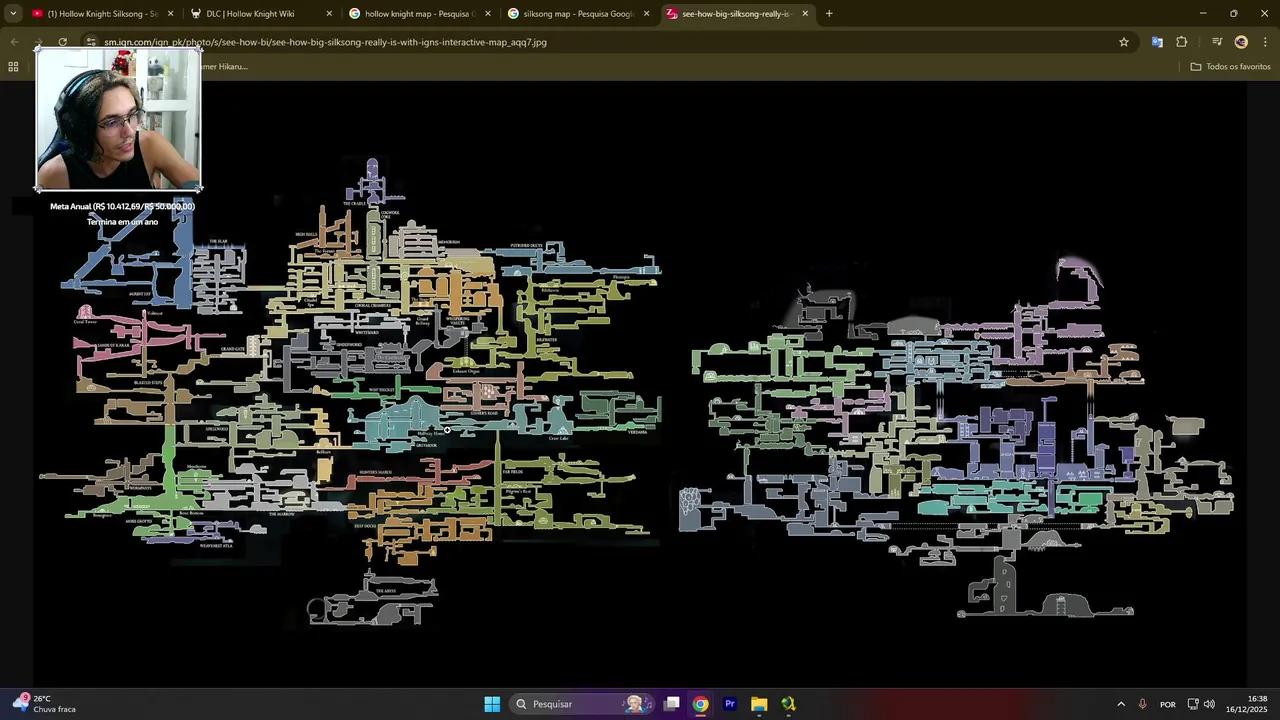Screen dimensions: 1280x720
Task: Open the tab search dropdown arrow
Action: pos(13,14)
